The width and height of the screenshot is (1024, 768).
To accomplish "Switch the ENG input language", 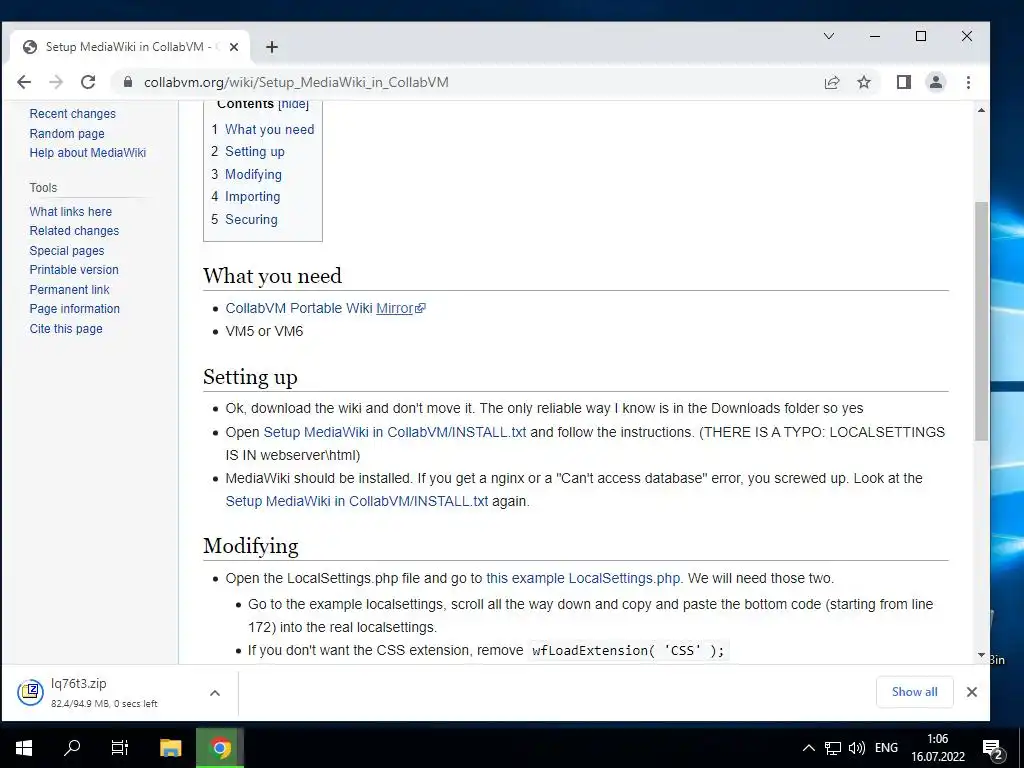I will (886, 748).
